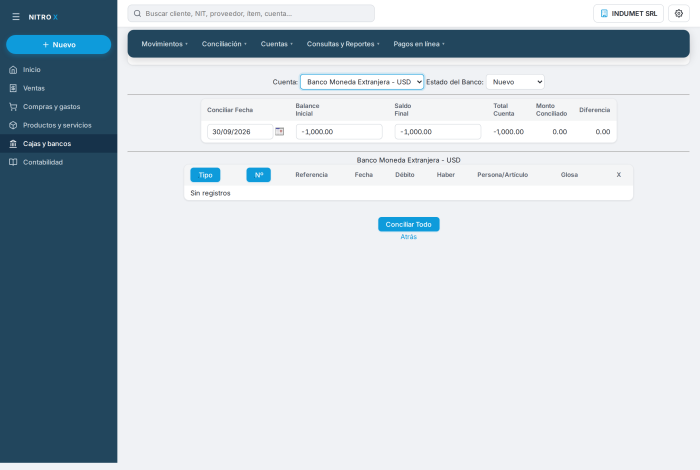
Task: Open Productos y servicios section
Action: click(x=58, y=125)
